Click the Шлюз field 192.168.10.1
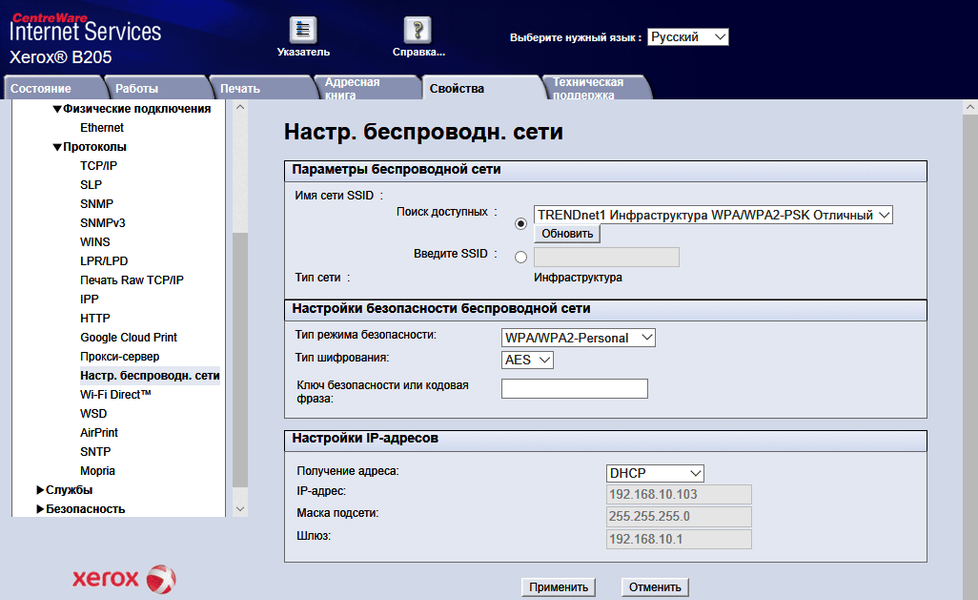The width and height of the screenshot is (978, 600). point(679,539)
